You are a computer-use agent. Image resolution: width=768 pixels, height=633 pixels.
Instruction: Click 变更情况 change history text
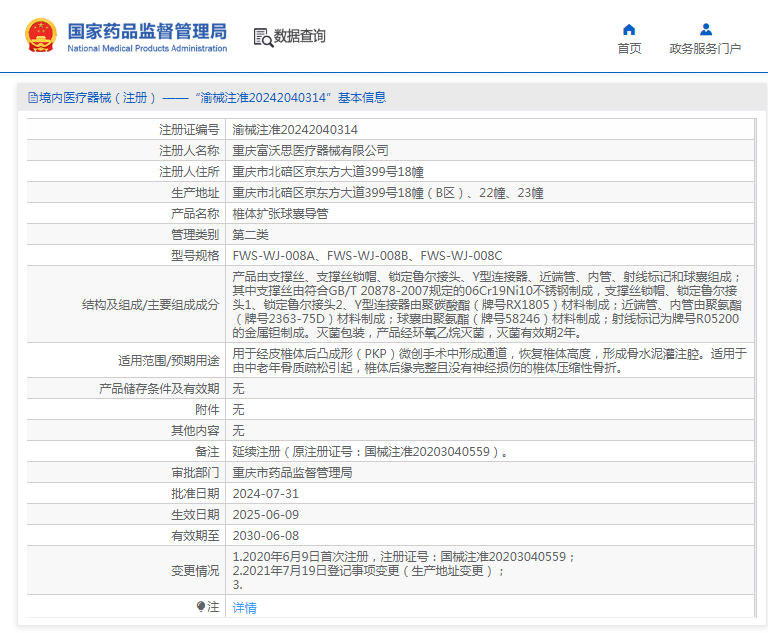404,570
